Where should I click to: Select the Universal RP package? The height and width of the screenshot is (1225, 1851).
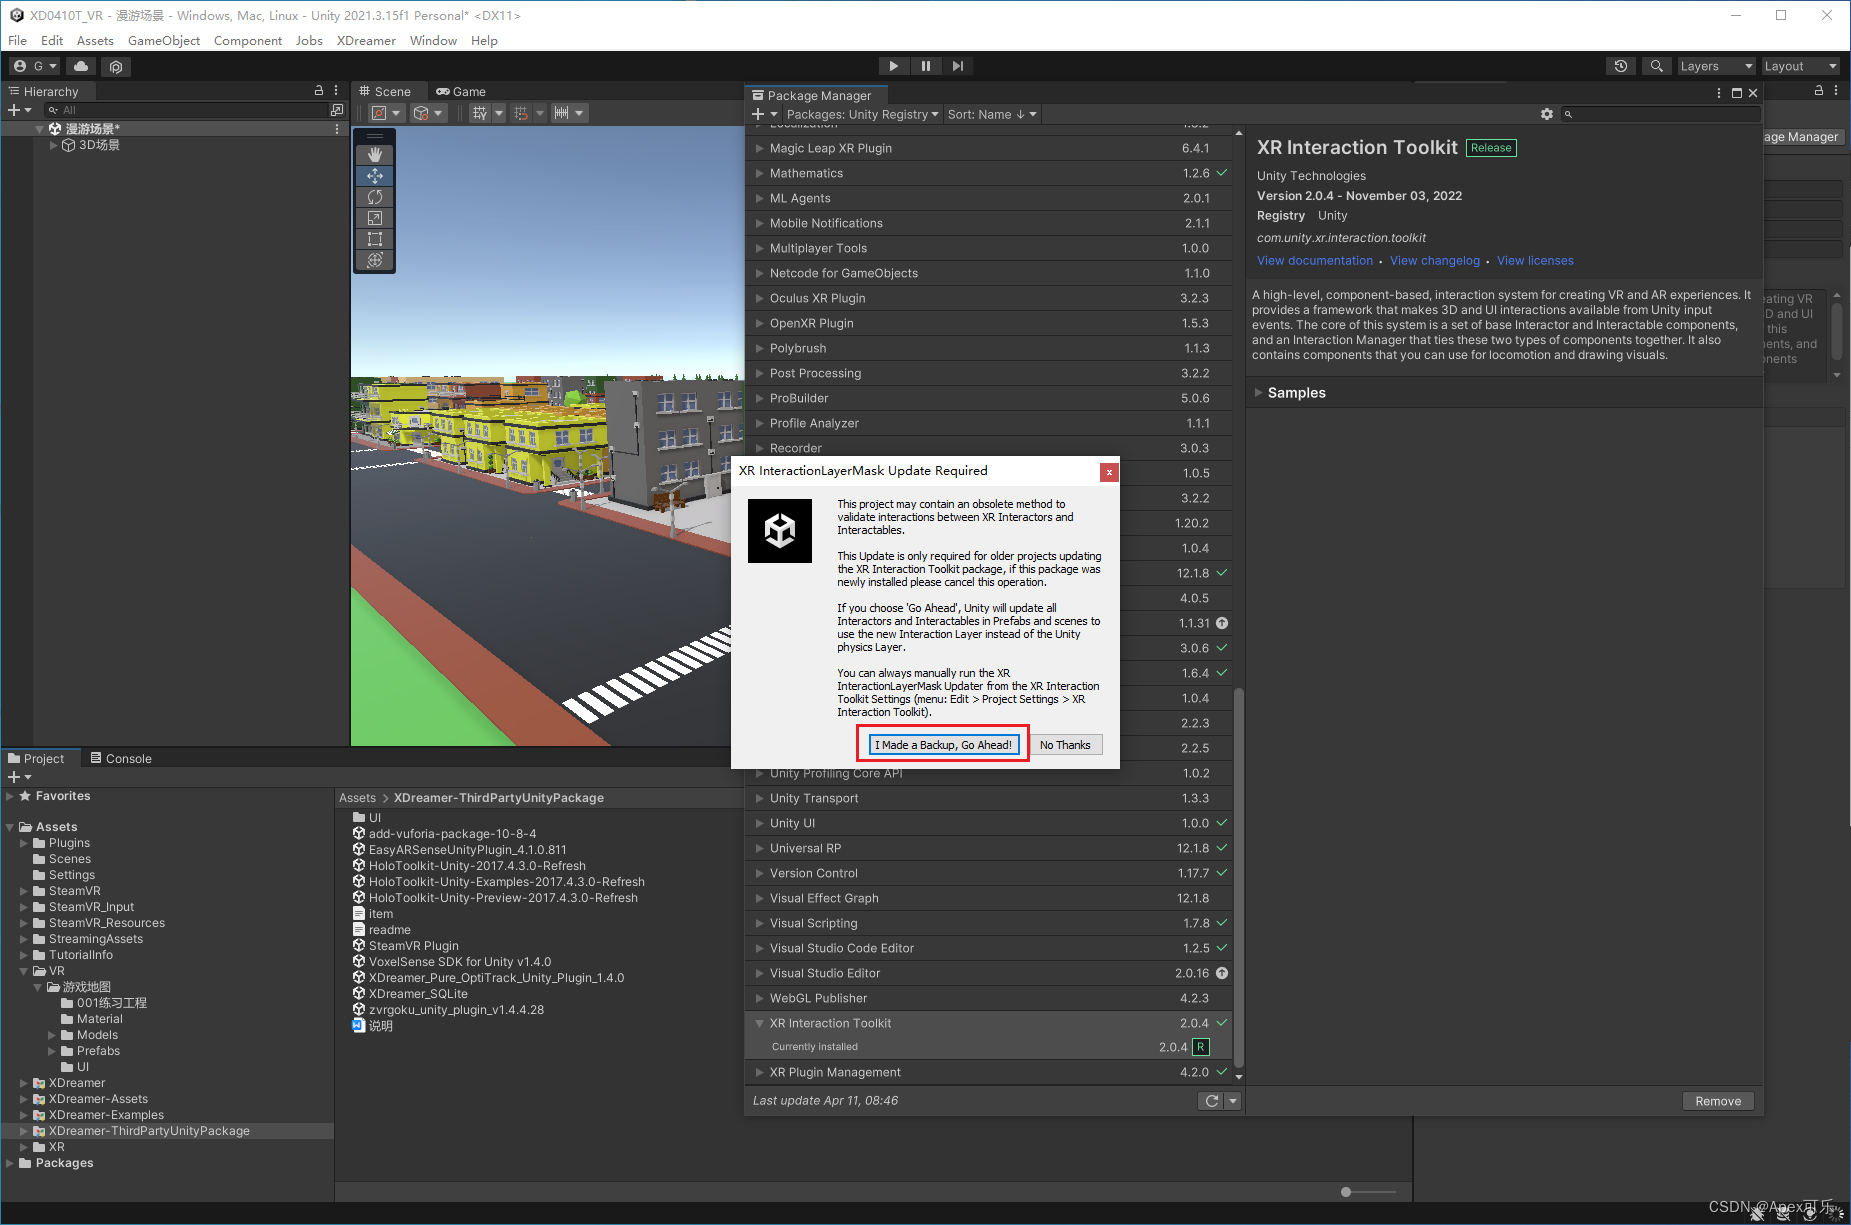[990, 848]
